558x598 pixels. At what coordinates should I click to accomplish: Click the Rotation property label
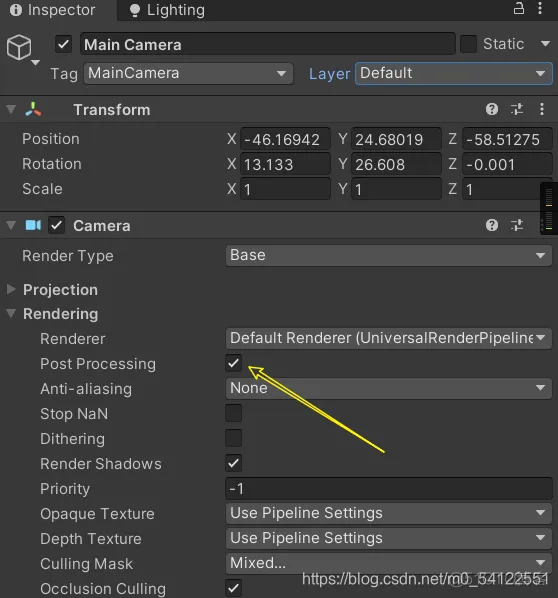click(52, 164)
